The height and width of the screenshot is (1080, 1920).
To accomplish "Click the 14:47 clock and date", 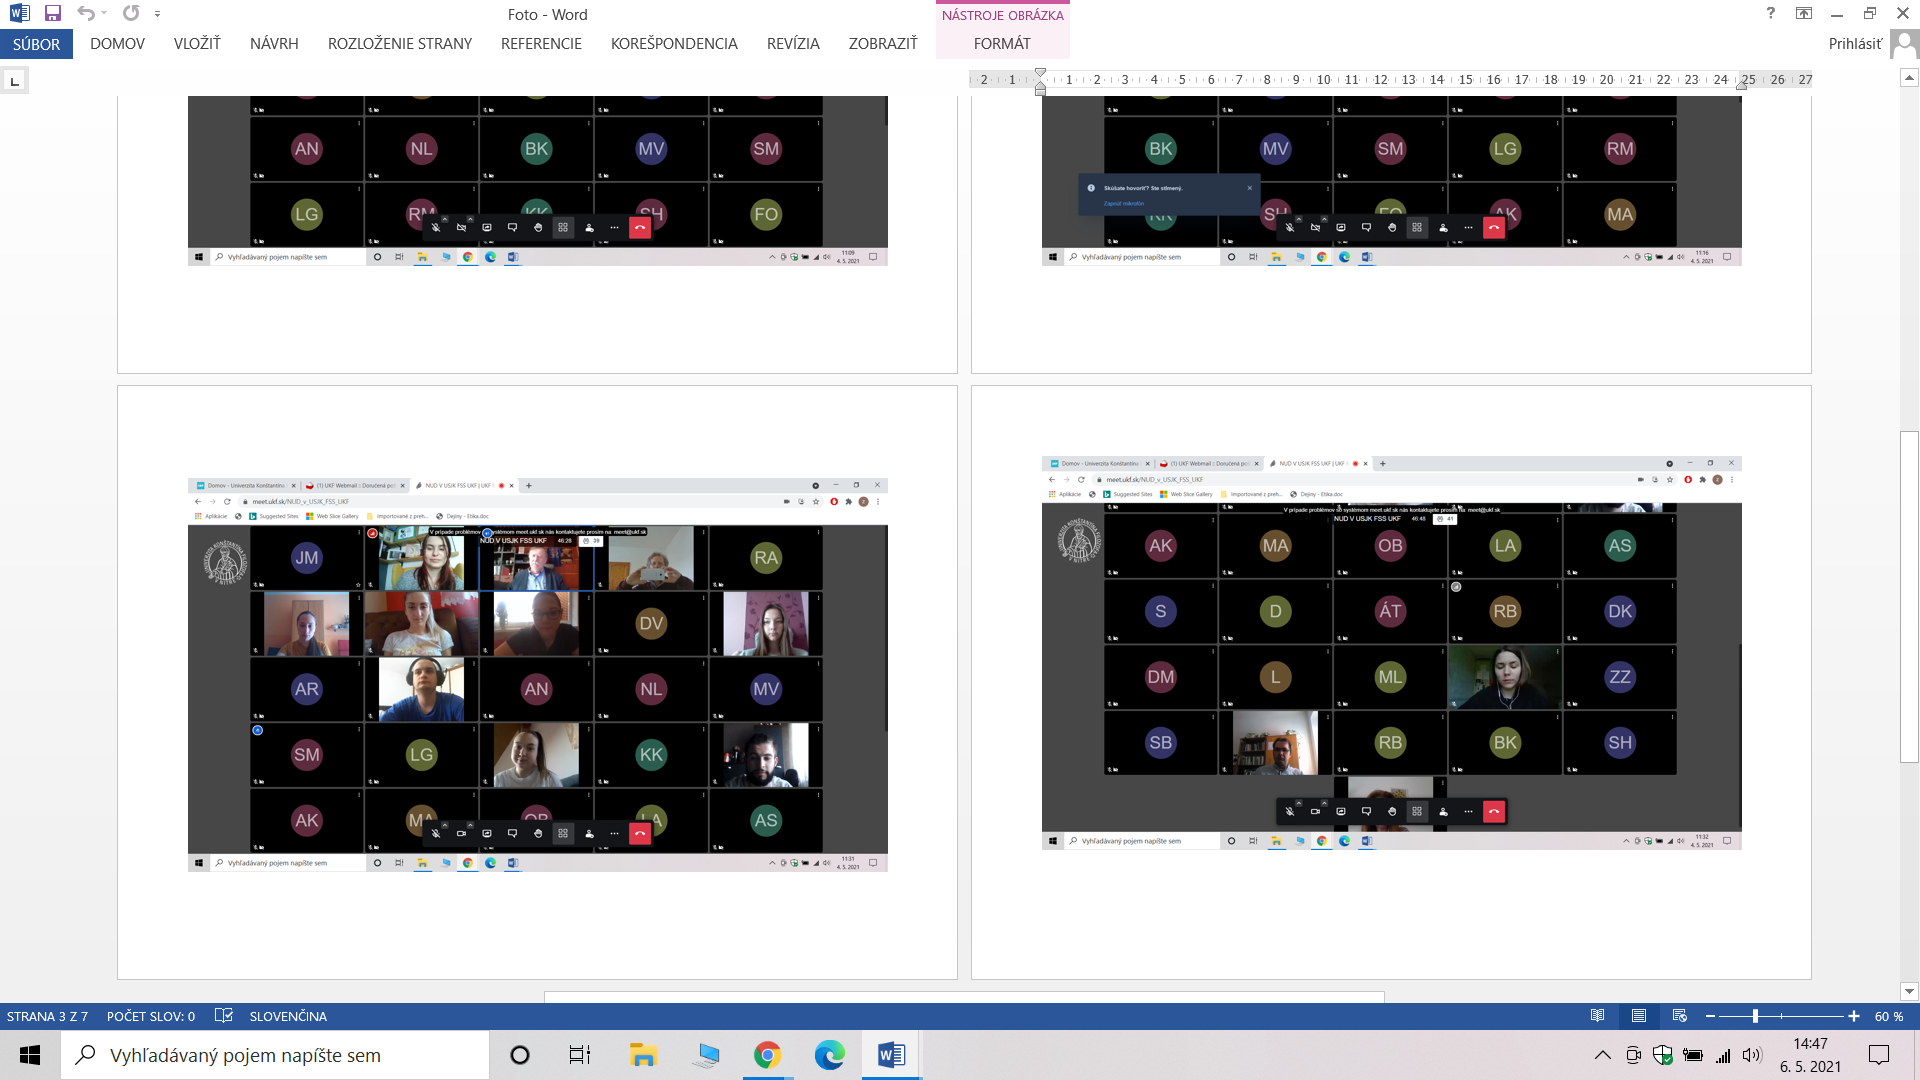I will pyautogui.click(x=1810, y=1055).
